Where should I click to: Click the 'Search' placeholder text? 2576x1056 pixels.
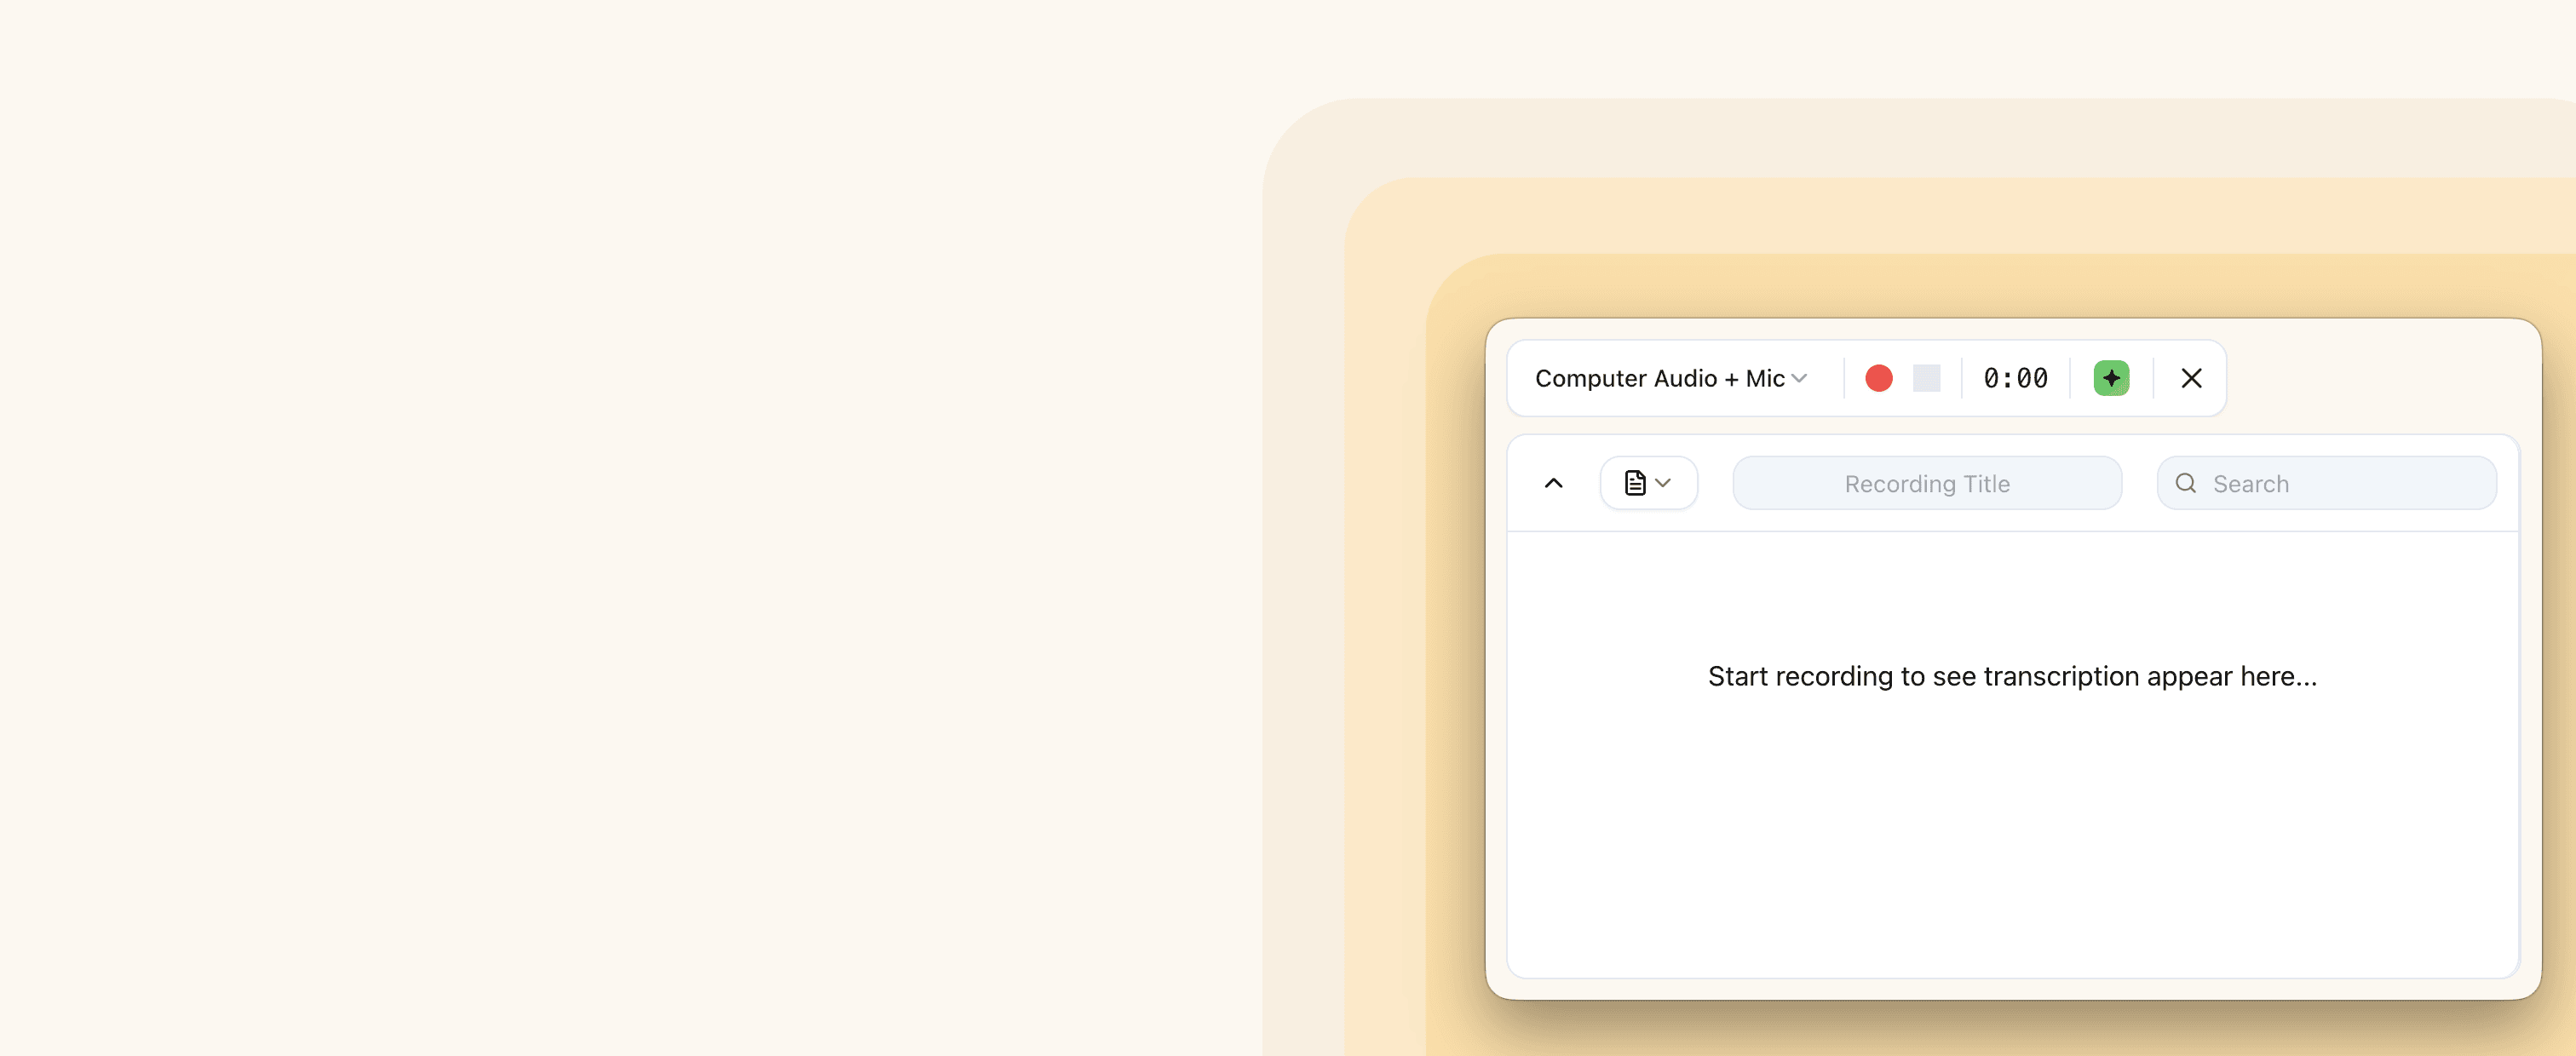(2250, 484)
